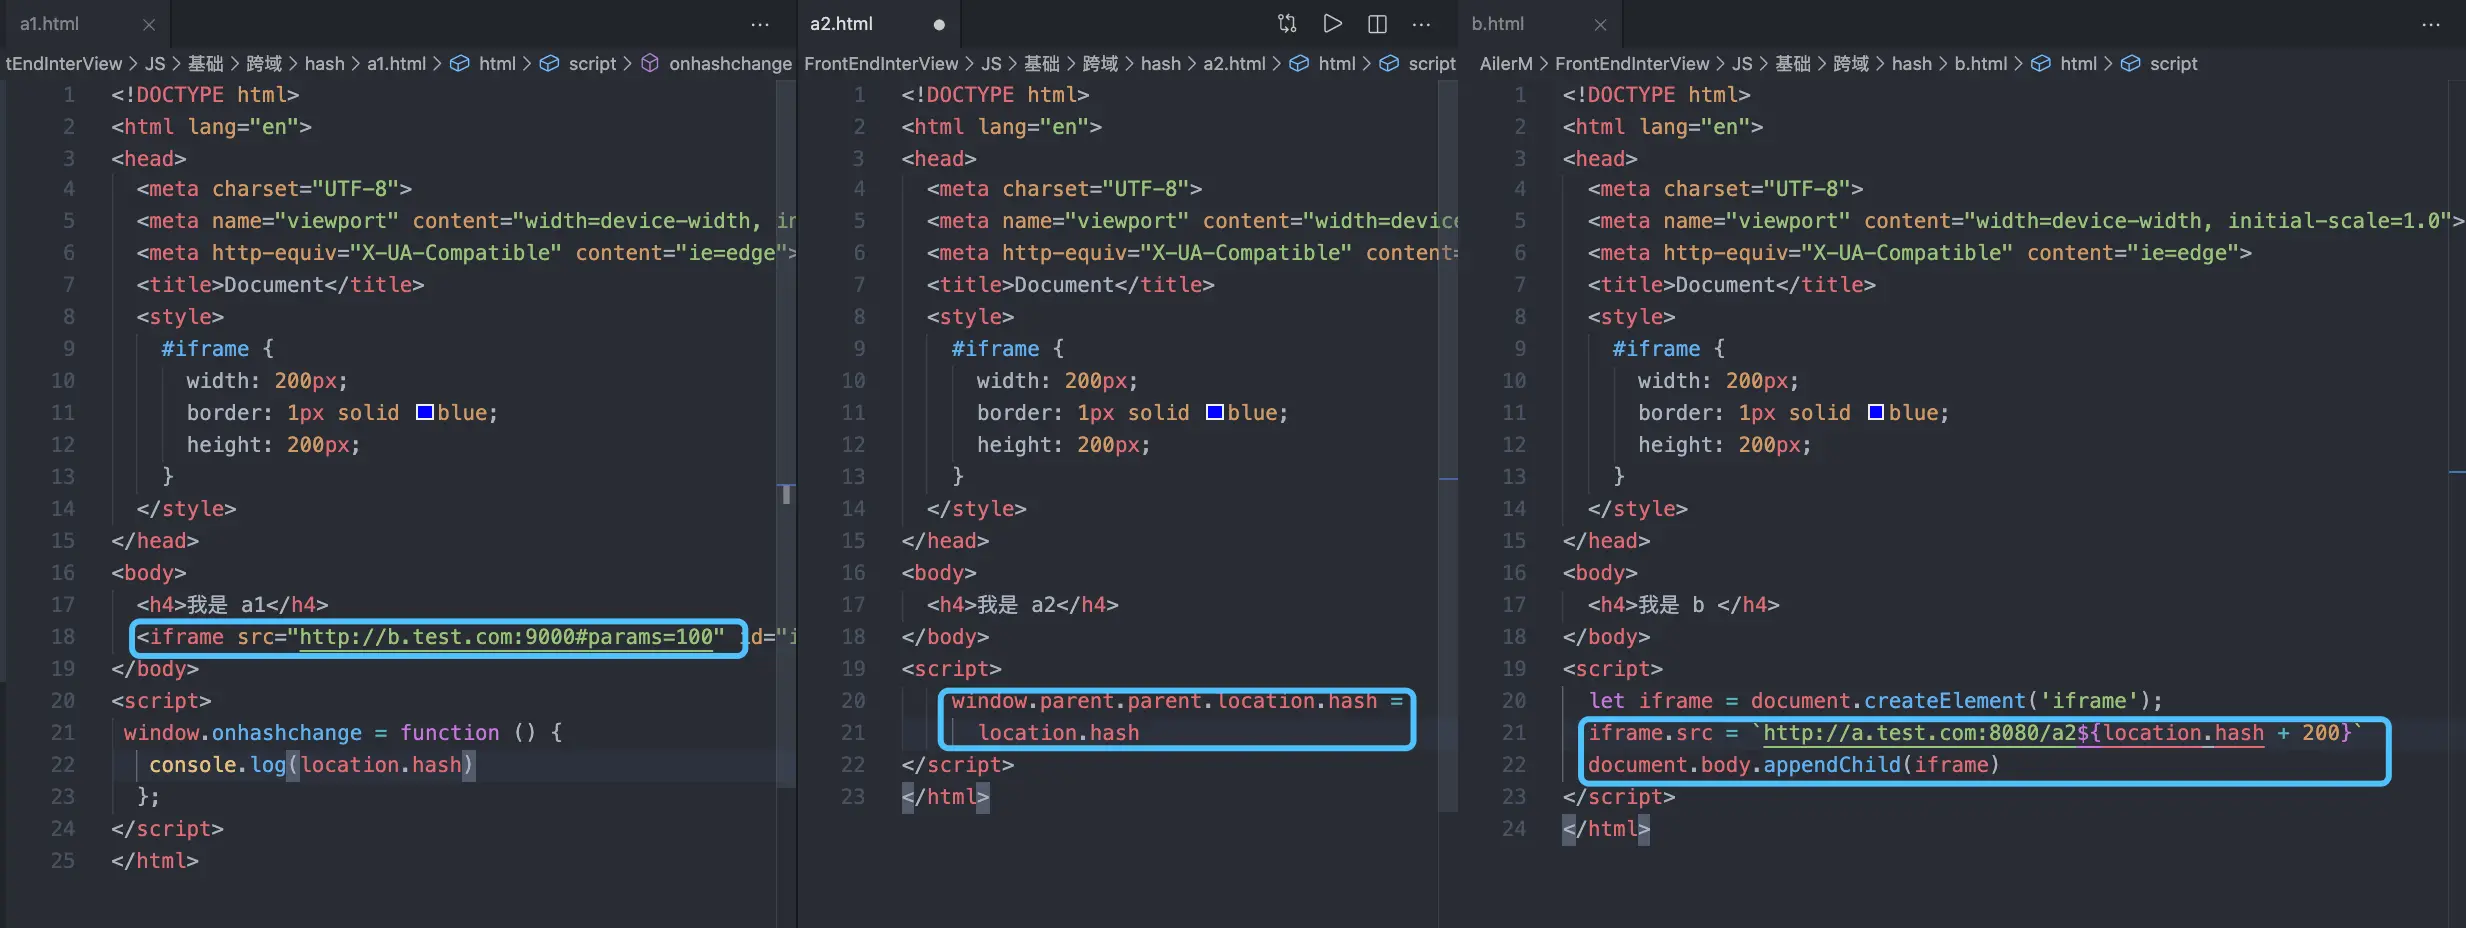Click window.parent.parent.location.hash in a2.html

[x=1164, y=701]
